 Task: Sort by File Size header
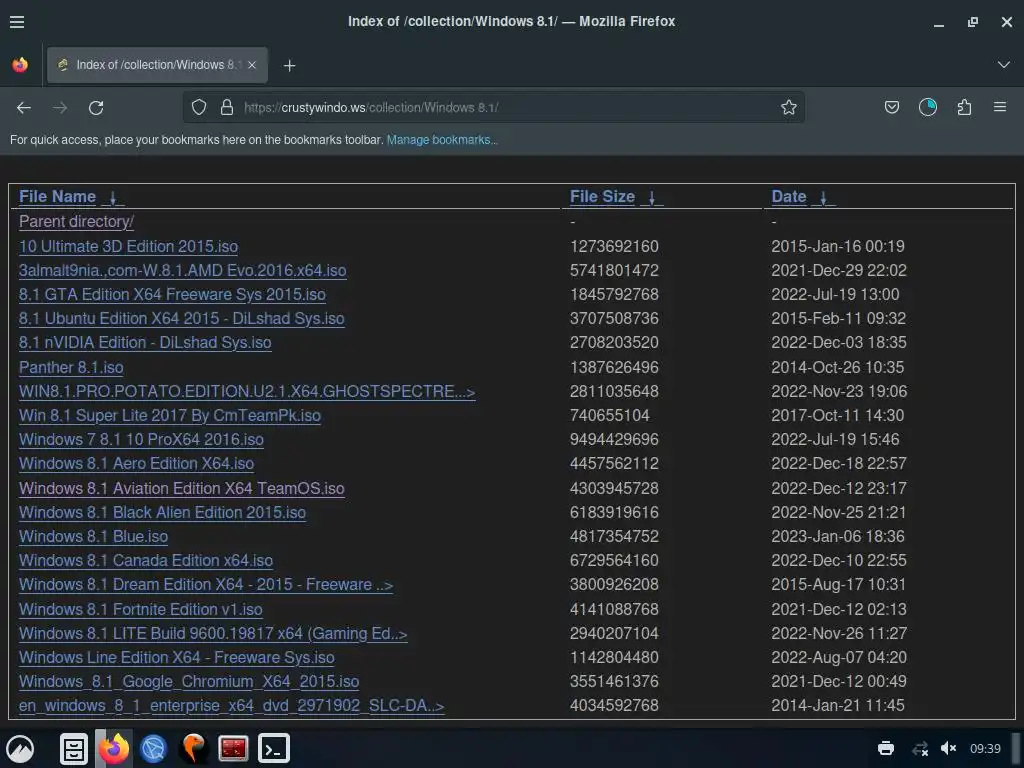point(602,197)
